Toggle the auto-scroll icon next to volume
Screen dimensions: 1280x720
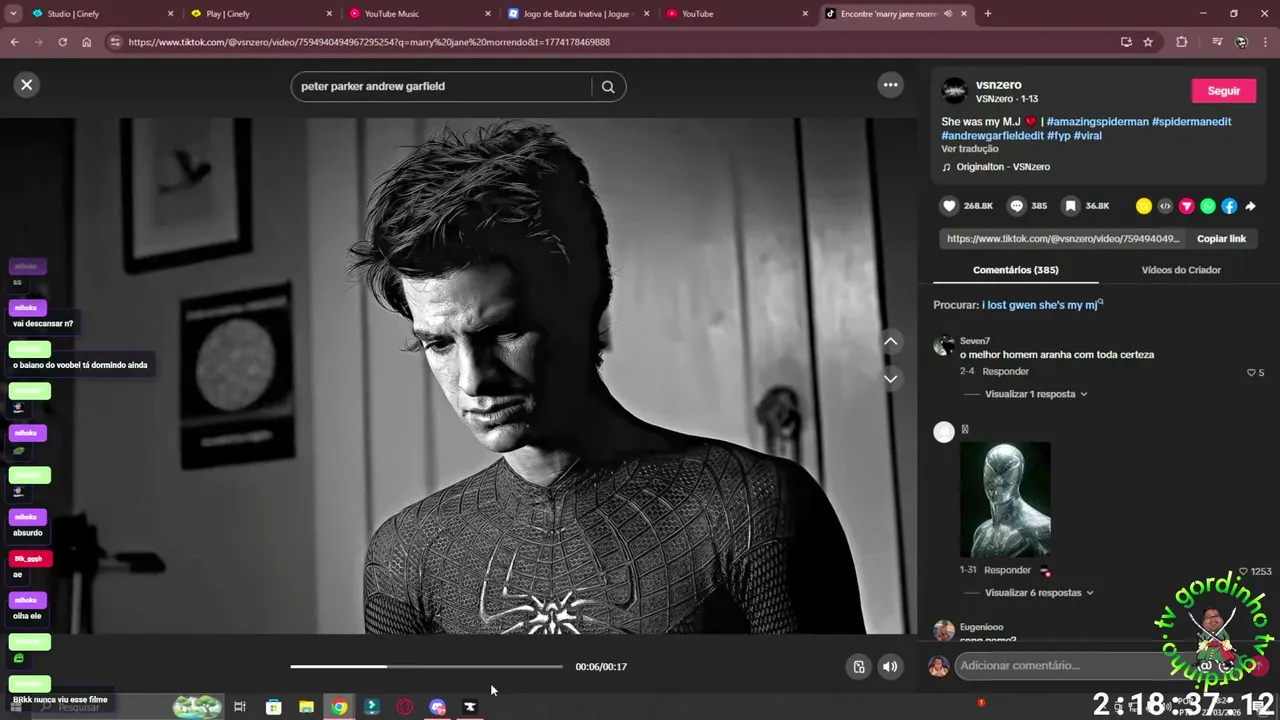(858, 667)
